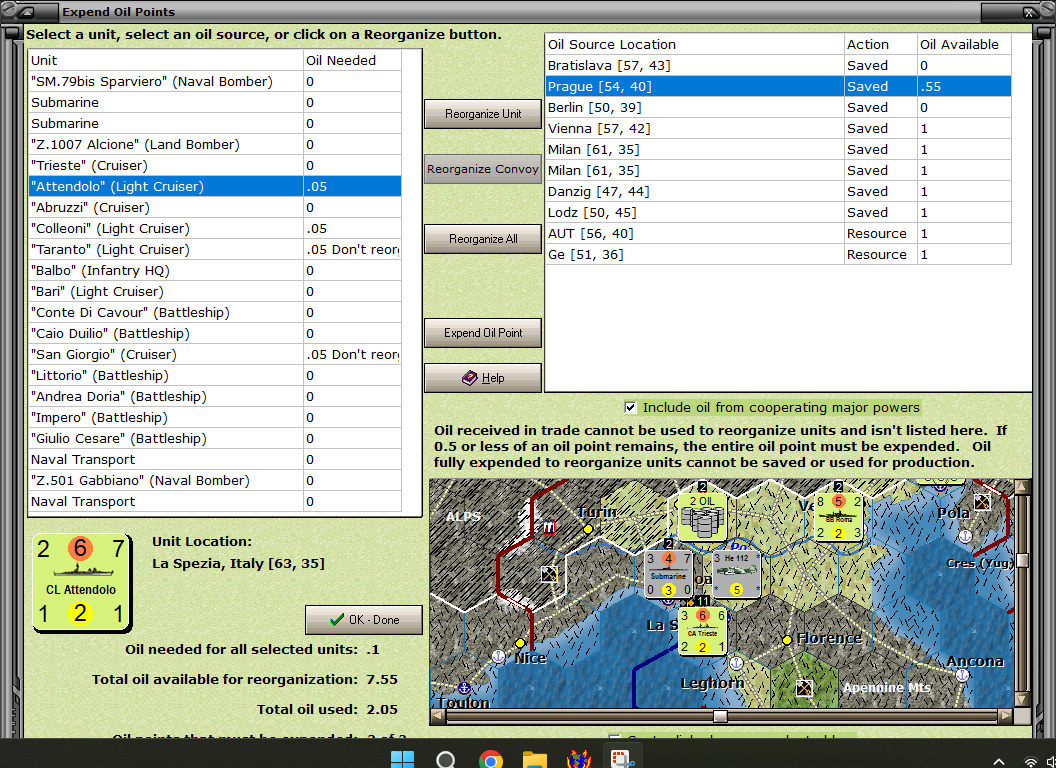Click Expend Oil Point button
The image size is (1056, 768).
(483, 333)
